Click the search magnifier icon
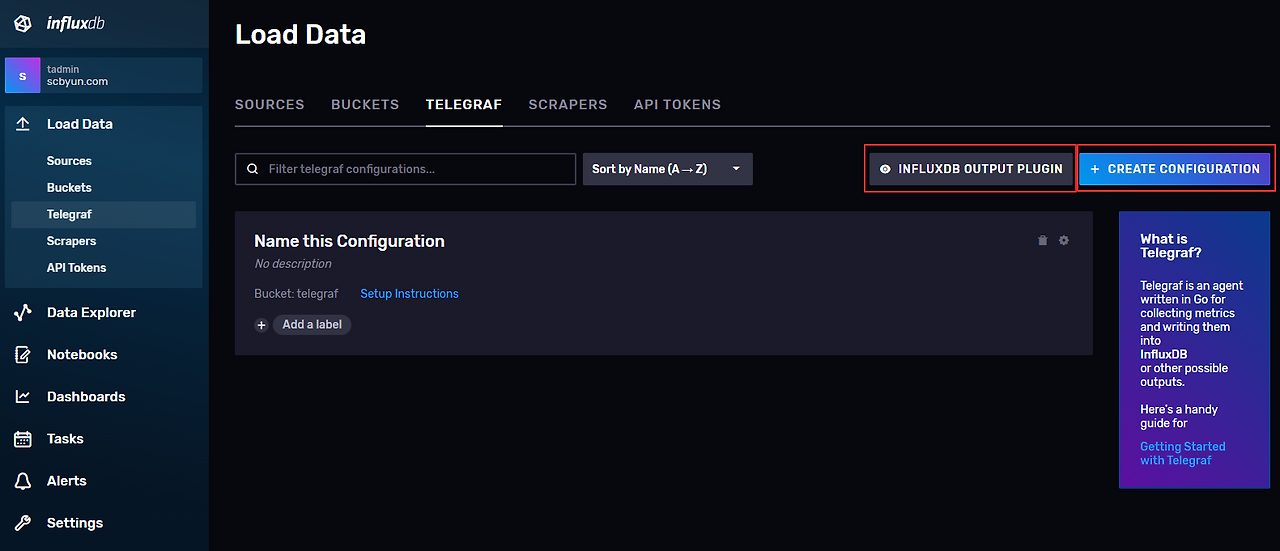Screen dimensions: 1280x551 pos(252,169)
